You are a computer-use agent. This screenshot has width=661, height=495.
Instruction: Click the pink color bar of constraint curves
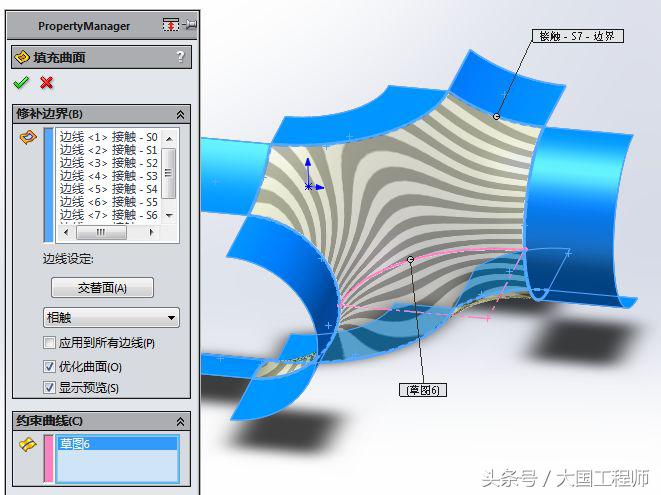[49, 459]
